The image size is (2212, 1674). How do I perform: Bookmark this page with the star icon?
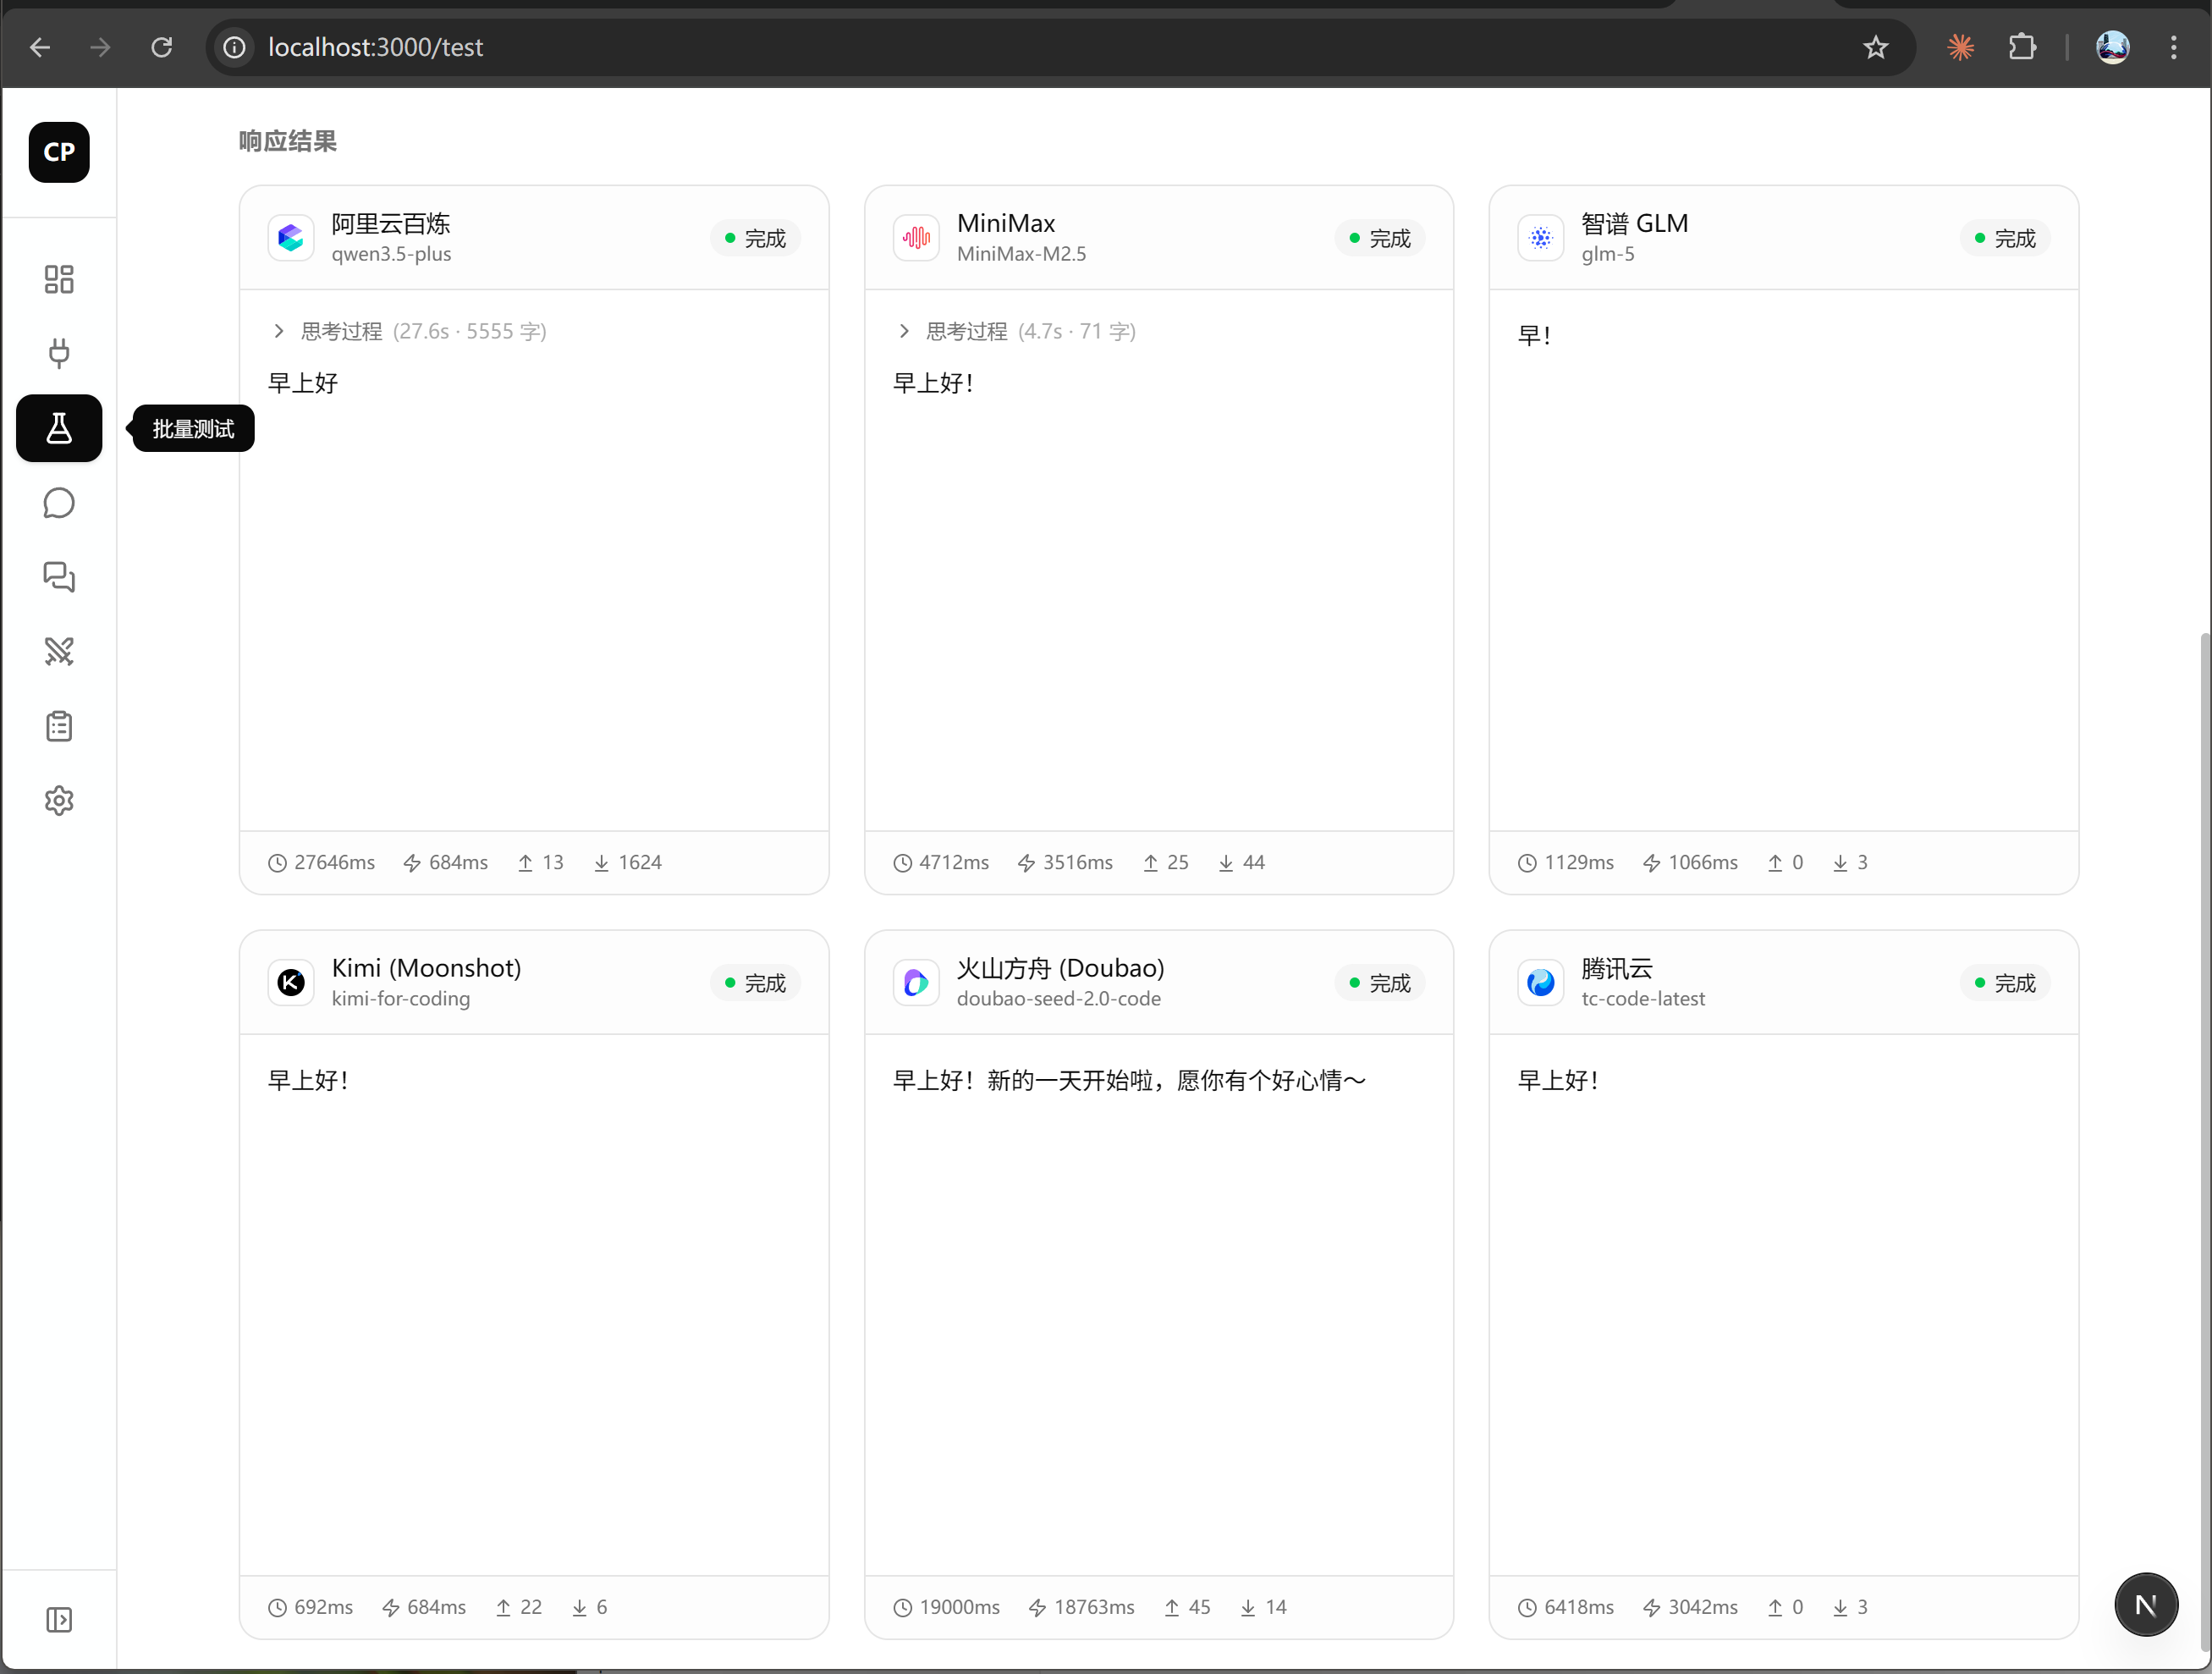pyautogui.click(x=1875, y=47)
